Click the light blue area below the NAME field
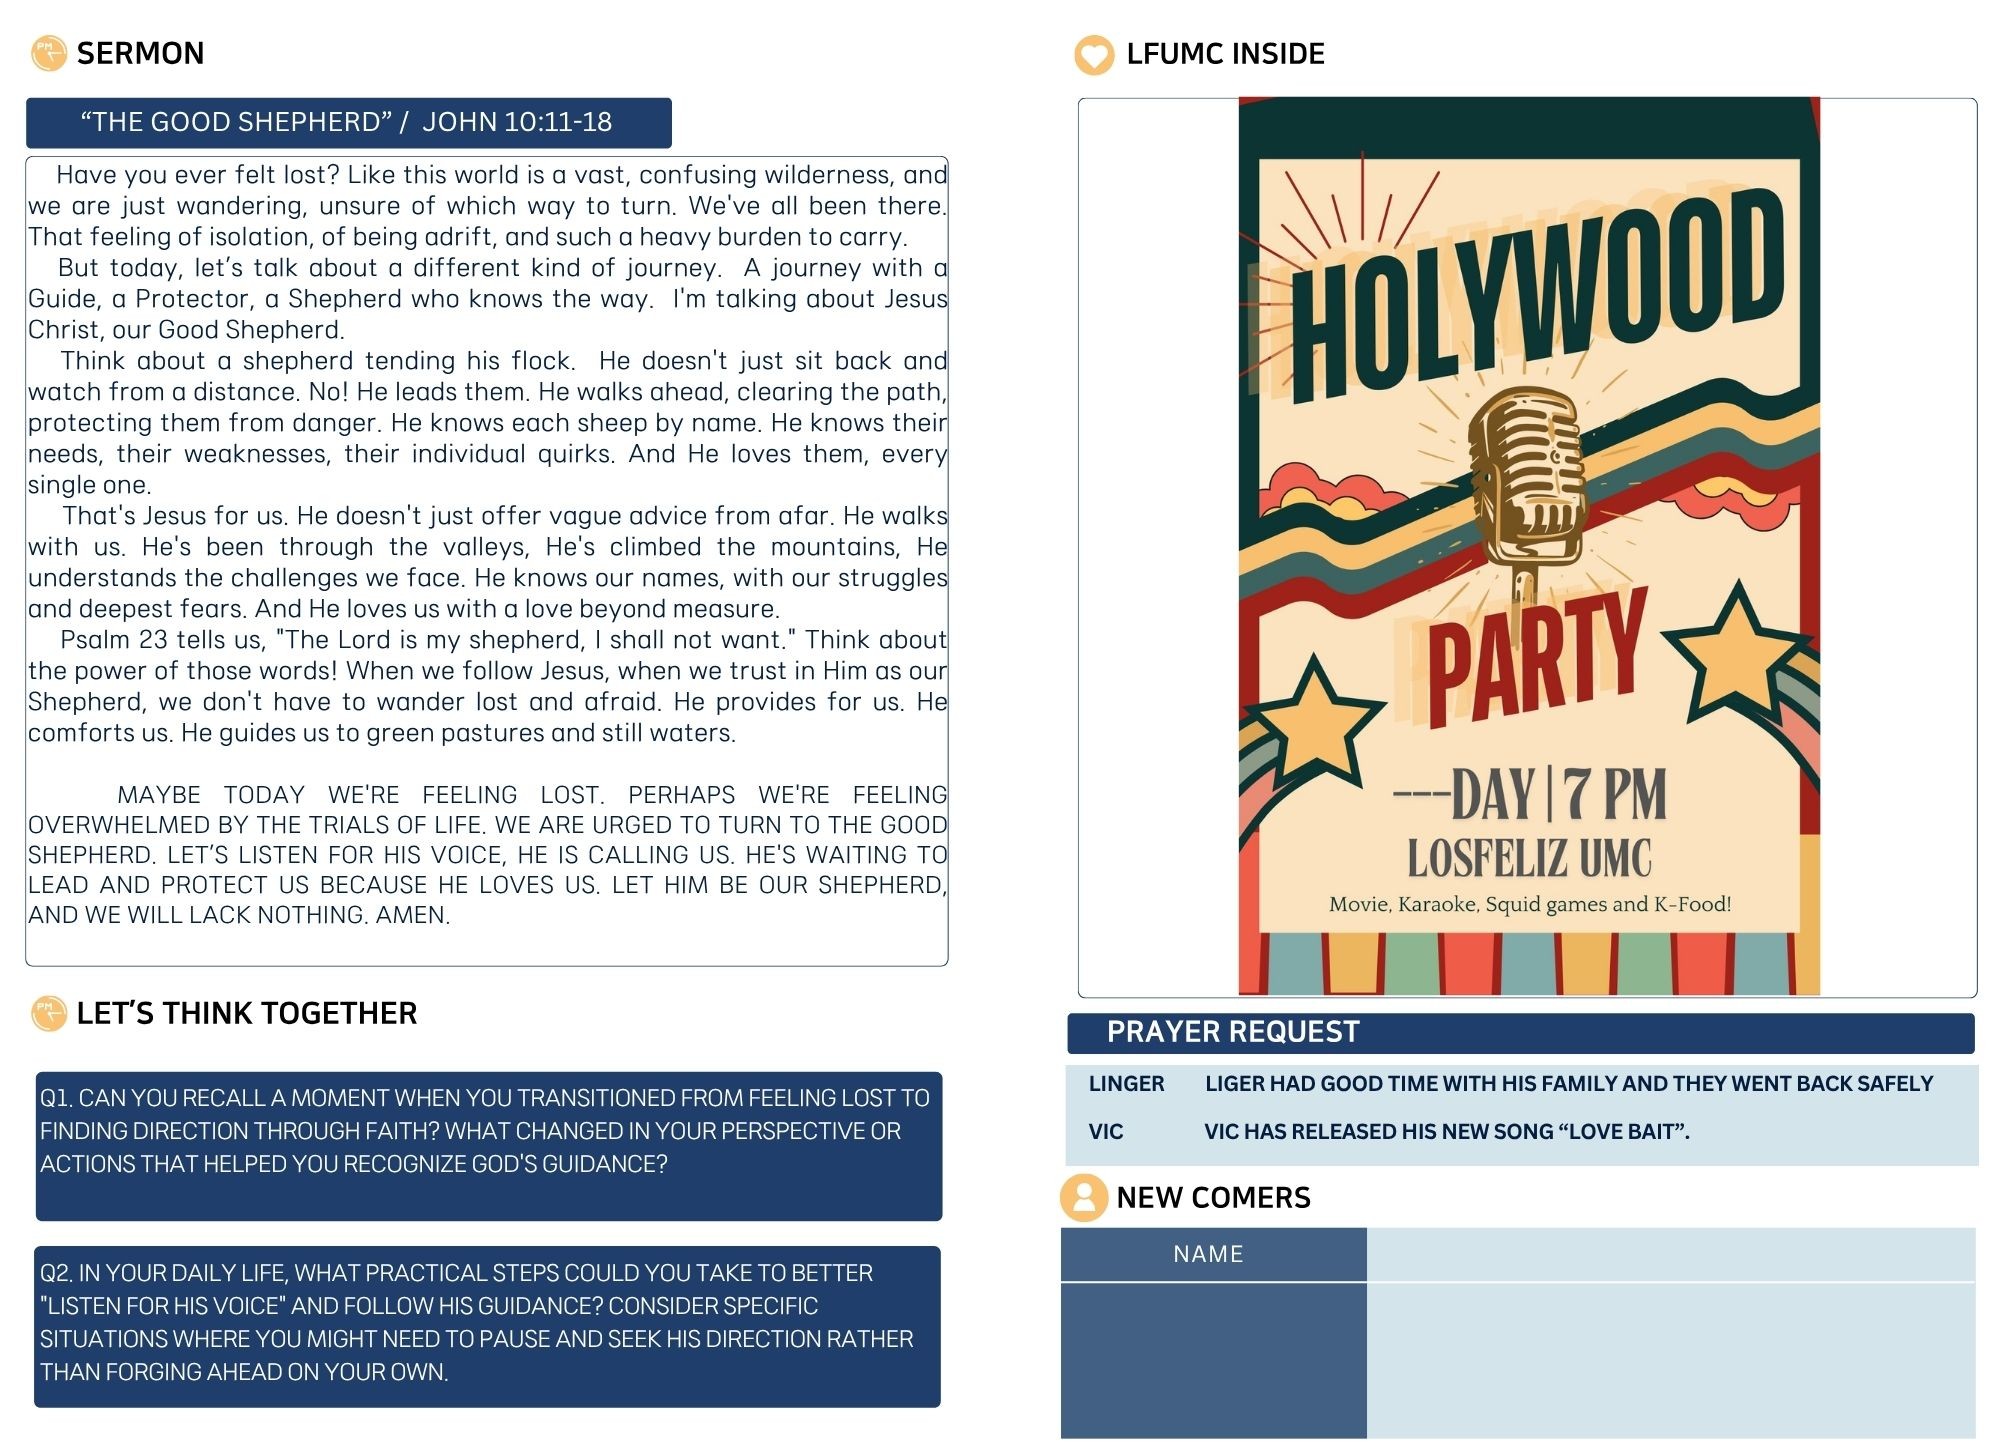This screenshot has width=2000, height=1454. (1671, 1361)
